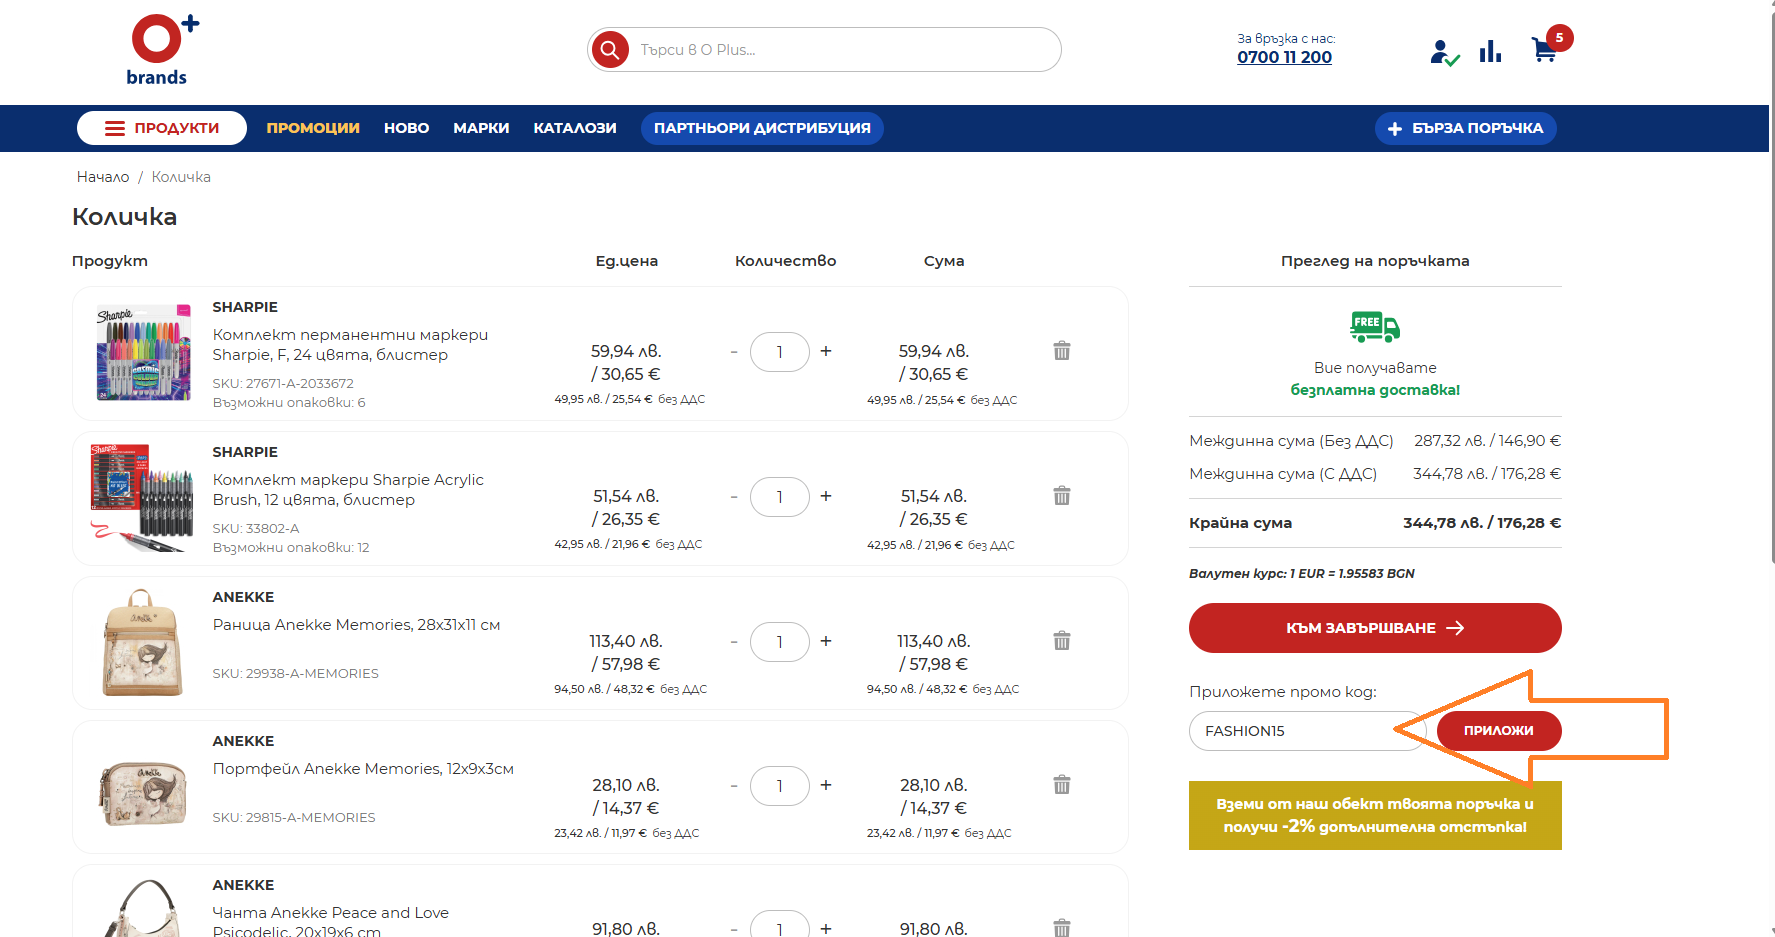This screenshot has width=1775, height=937.
Task: Open the КАТАЛОЗИ menu item
Action: [575, 128]
